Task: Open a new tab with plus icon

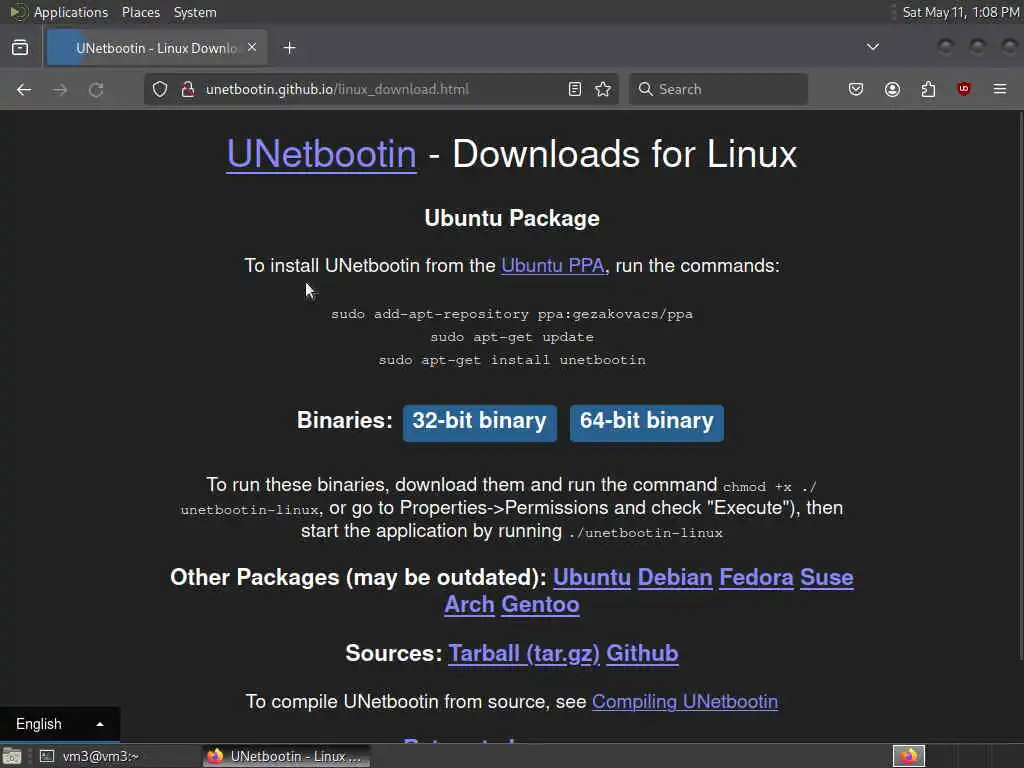Action: click(289, 48)
